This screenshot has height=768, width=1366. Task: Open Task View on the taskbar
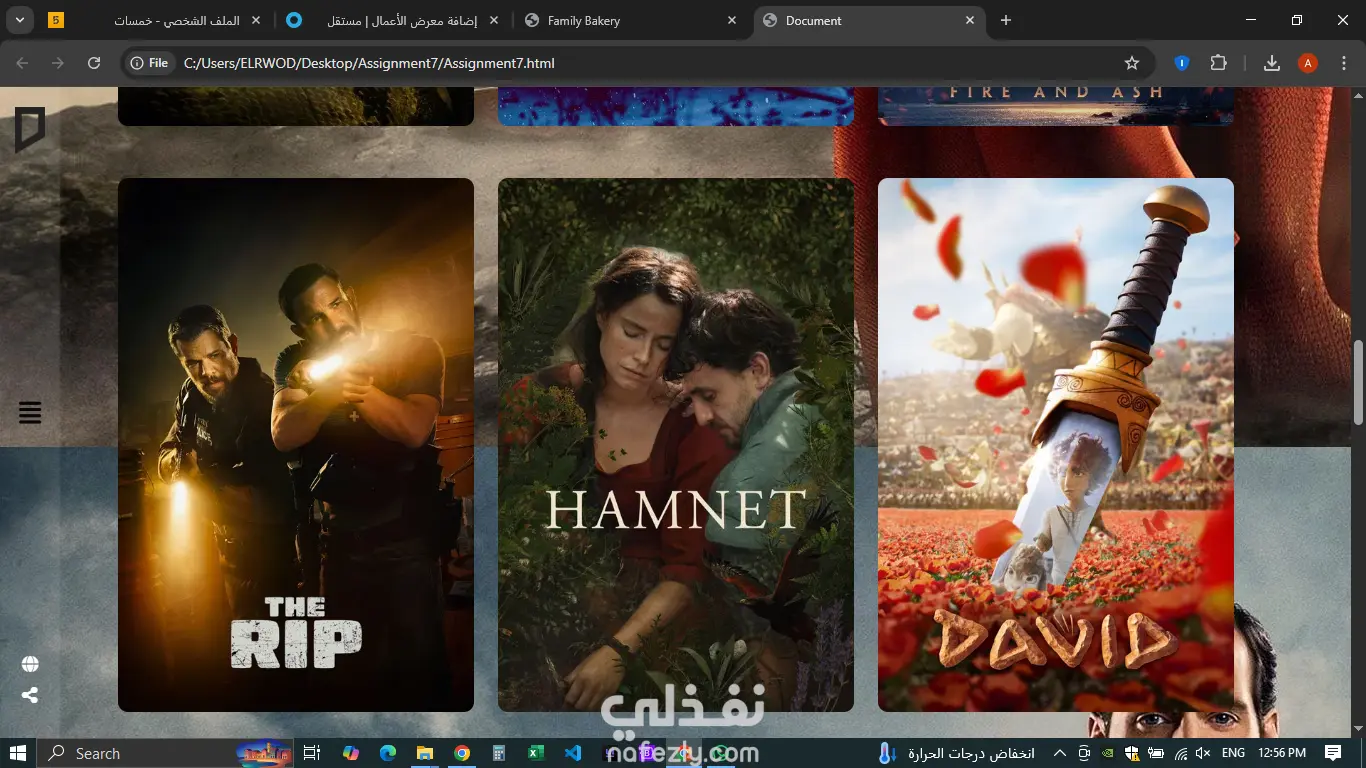coord(312,753)
